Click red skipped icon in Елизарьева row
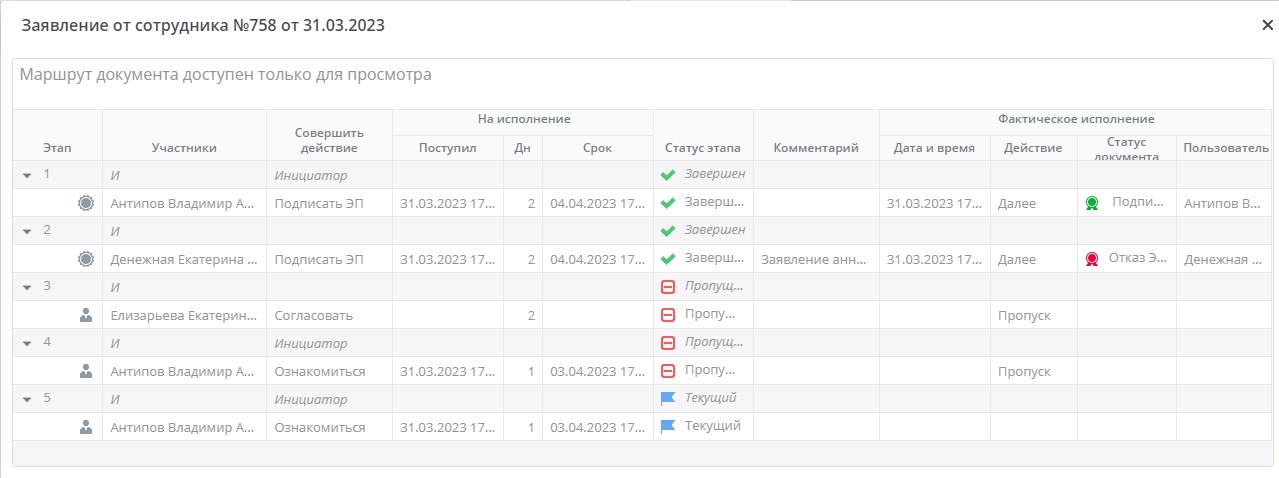This screenshot has height=478, width=1279. (668, 315)
